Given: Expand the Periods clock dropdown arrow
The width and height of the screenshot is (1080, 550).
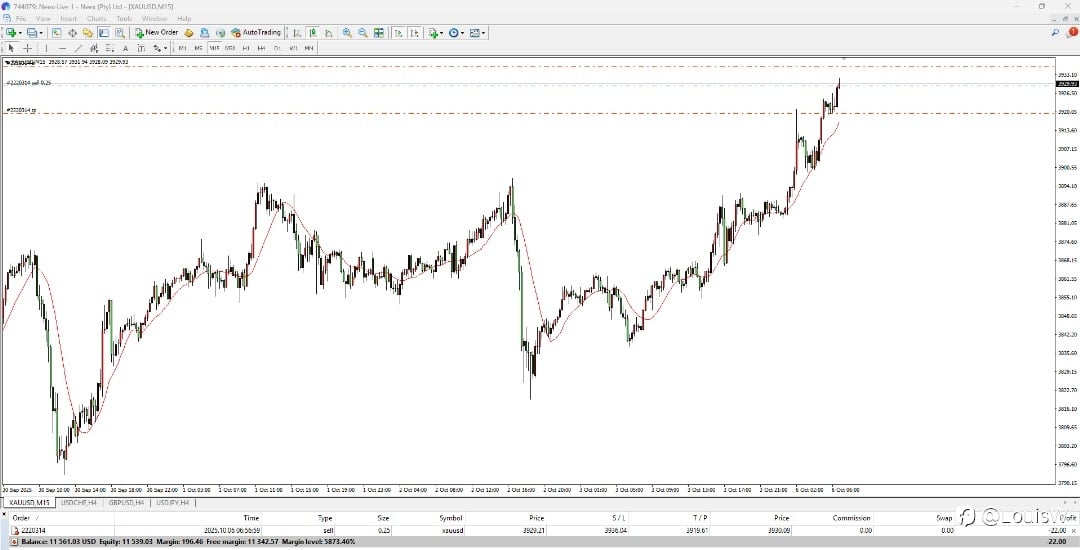Looking at the screenshot, I should (463, 32).
